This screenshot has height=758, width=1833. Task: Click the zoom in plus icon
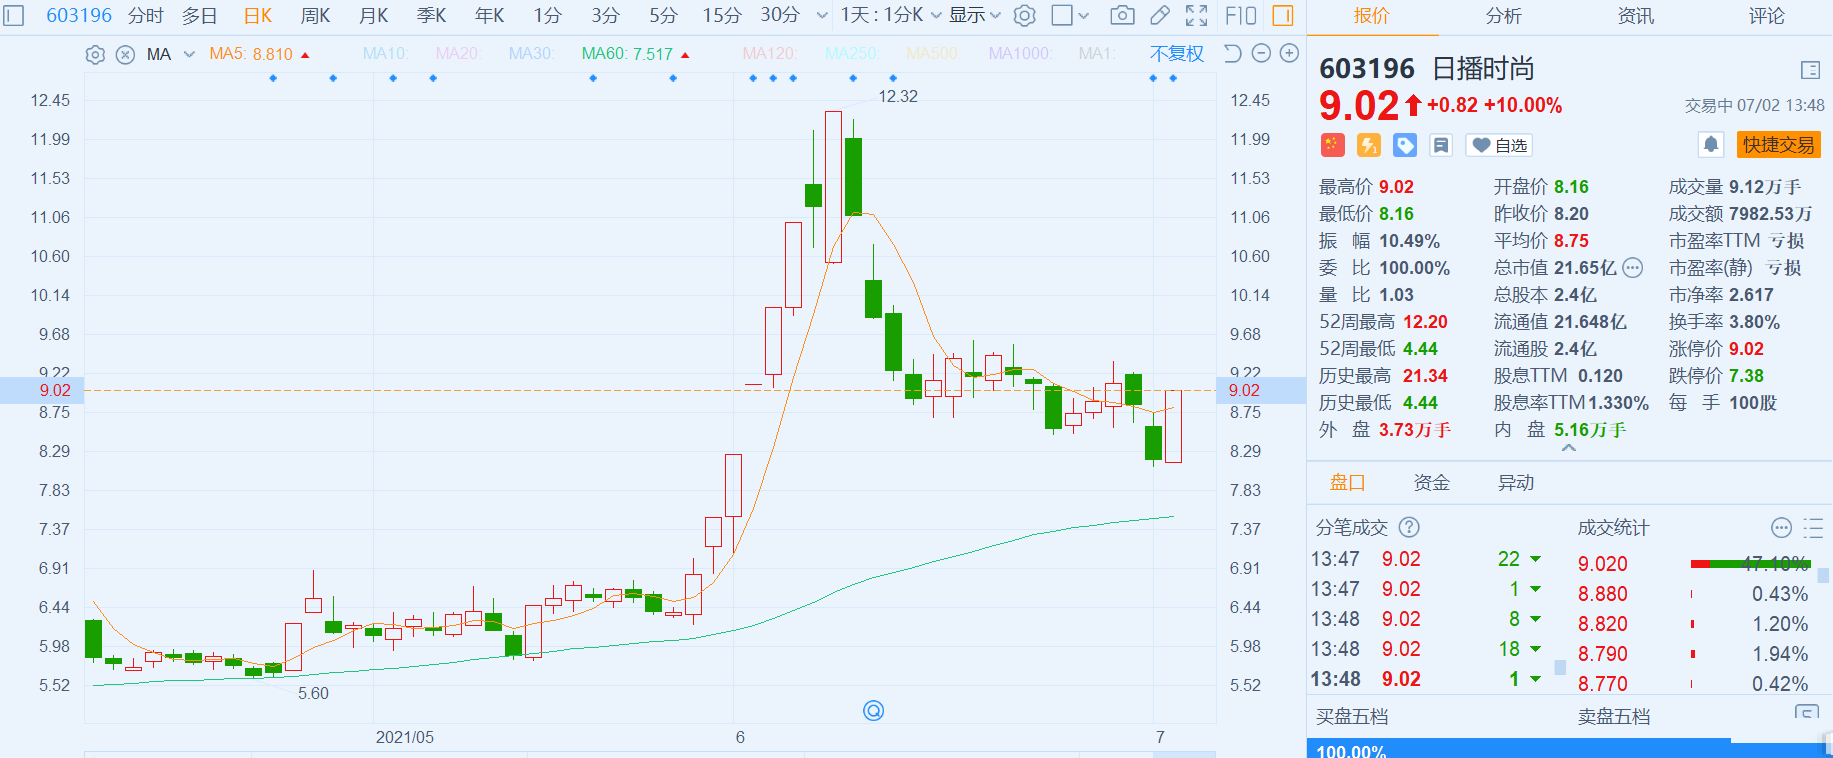tap(1290, 54)
